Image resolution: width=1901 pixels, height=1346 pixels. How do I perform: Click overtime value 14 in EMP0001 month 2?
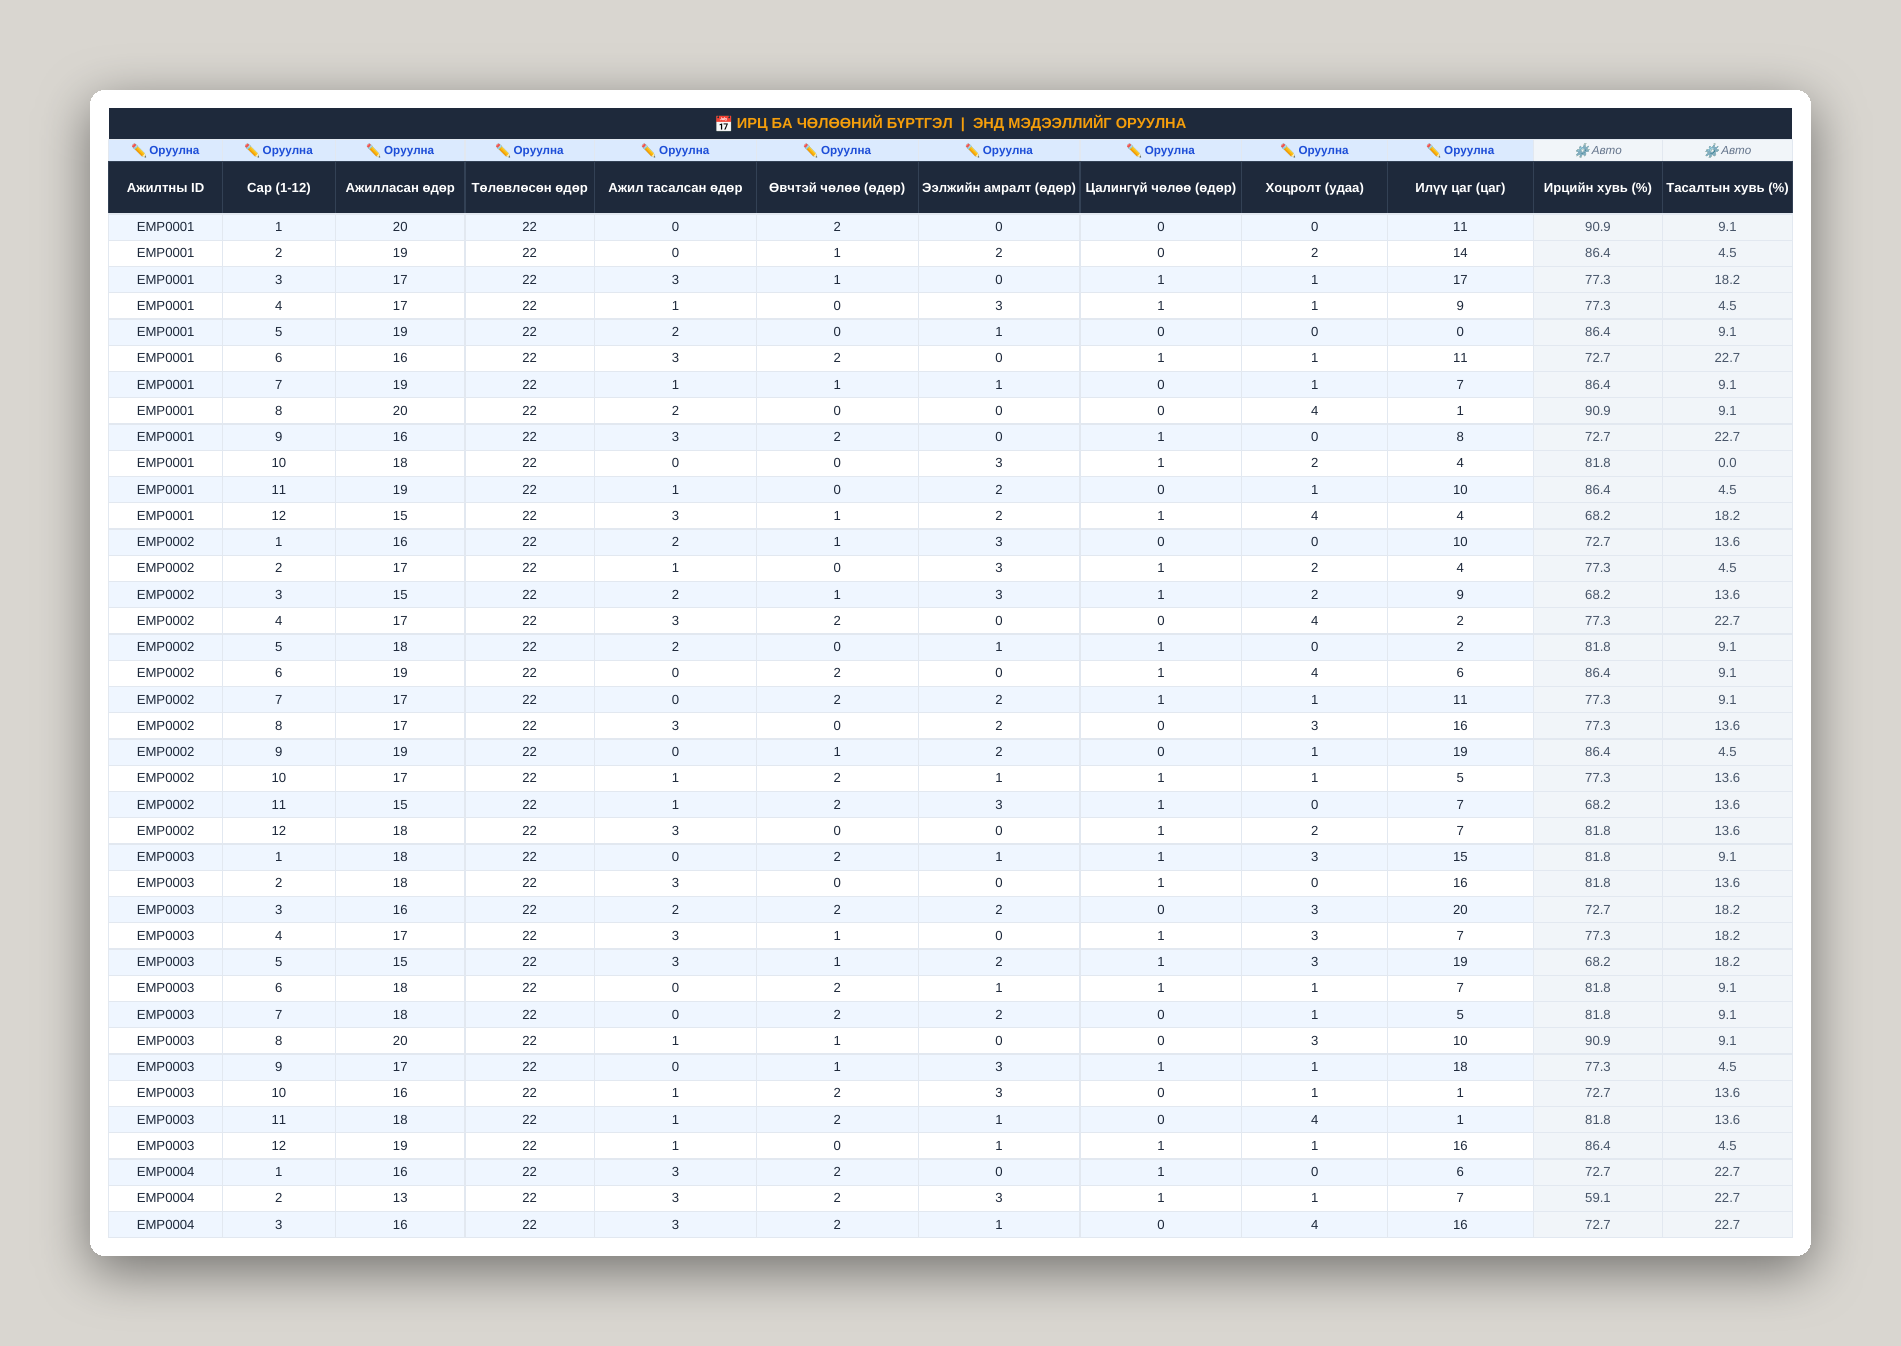(1460, 253)
